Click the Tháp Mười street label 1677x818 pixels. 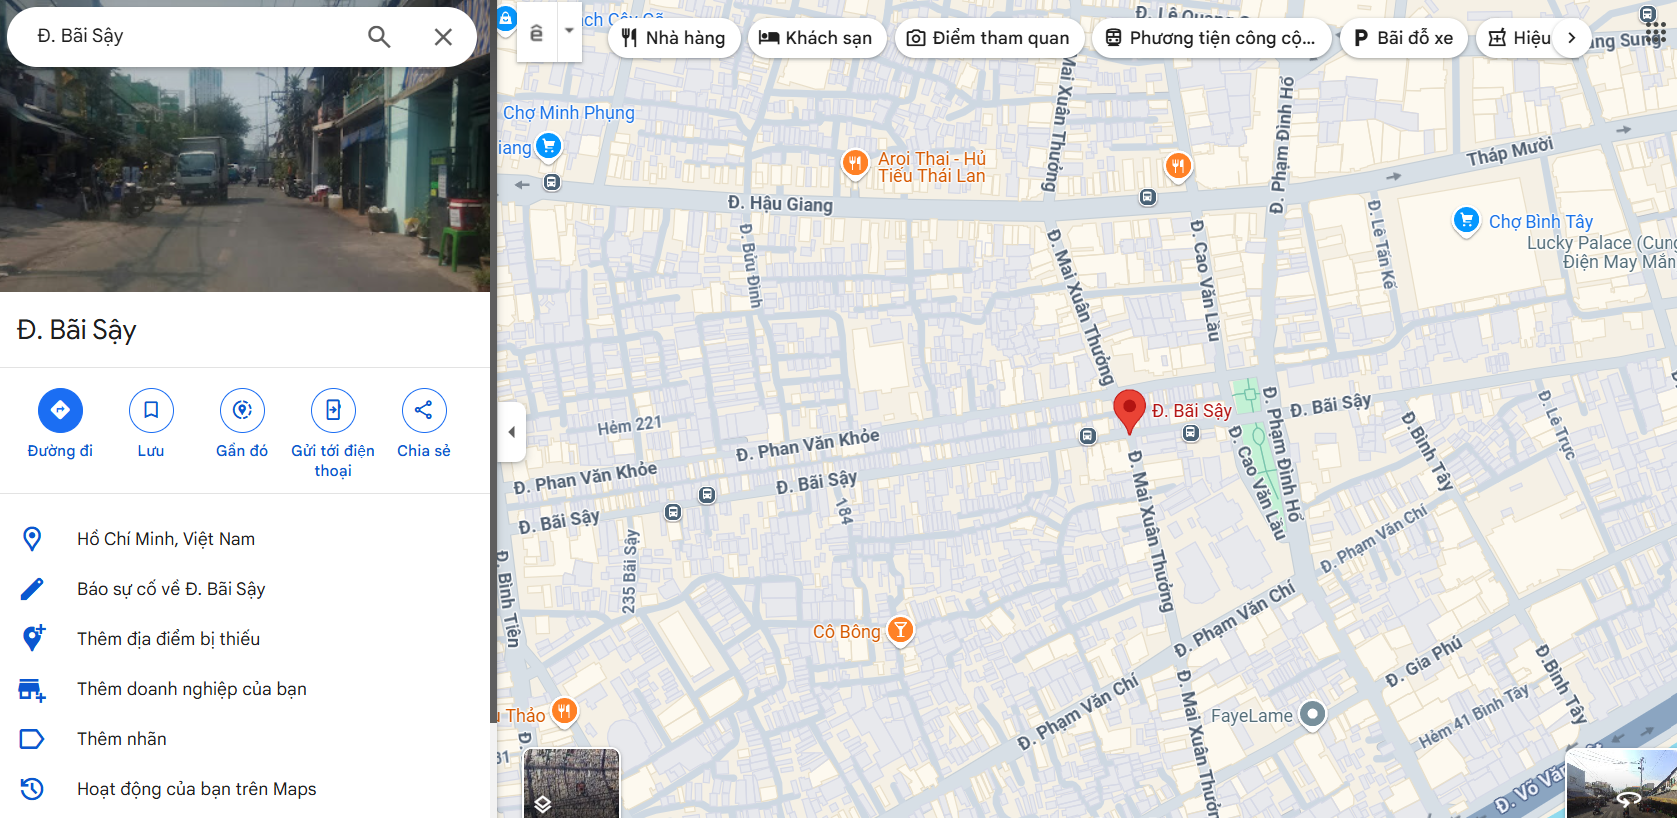[x=1510, y=151]
